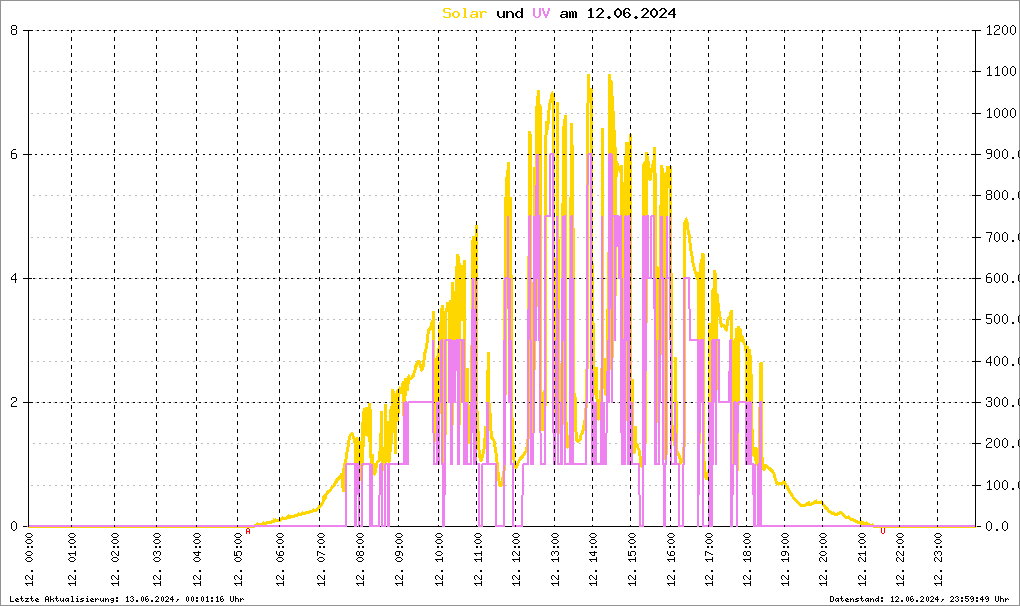The image size is (1020, 606).
Task: Select the red sunset marker 'U' on the time axis
Action: [883, 531]
